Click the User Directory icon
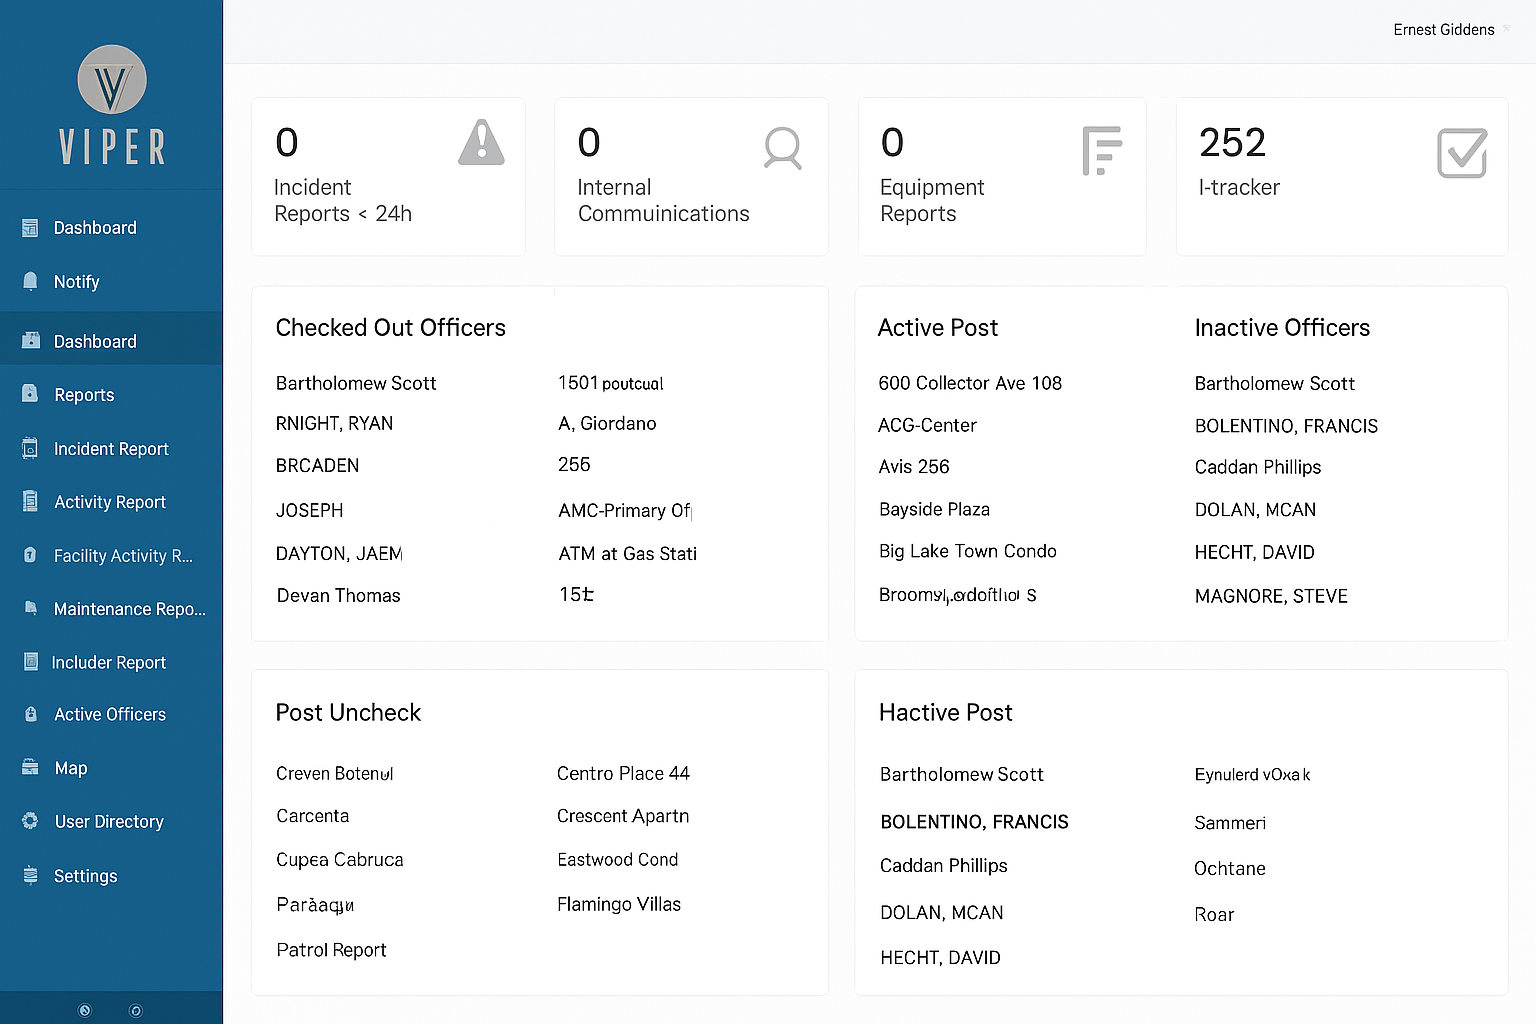The image size is (1536, 1024). 31,821
